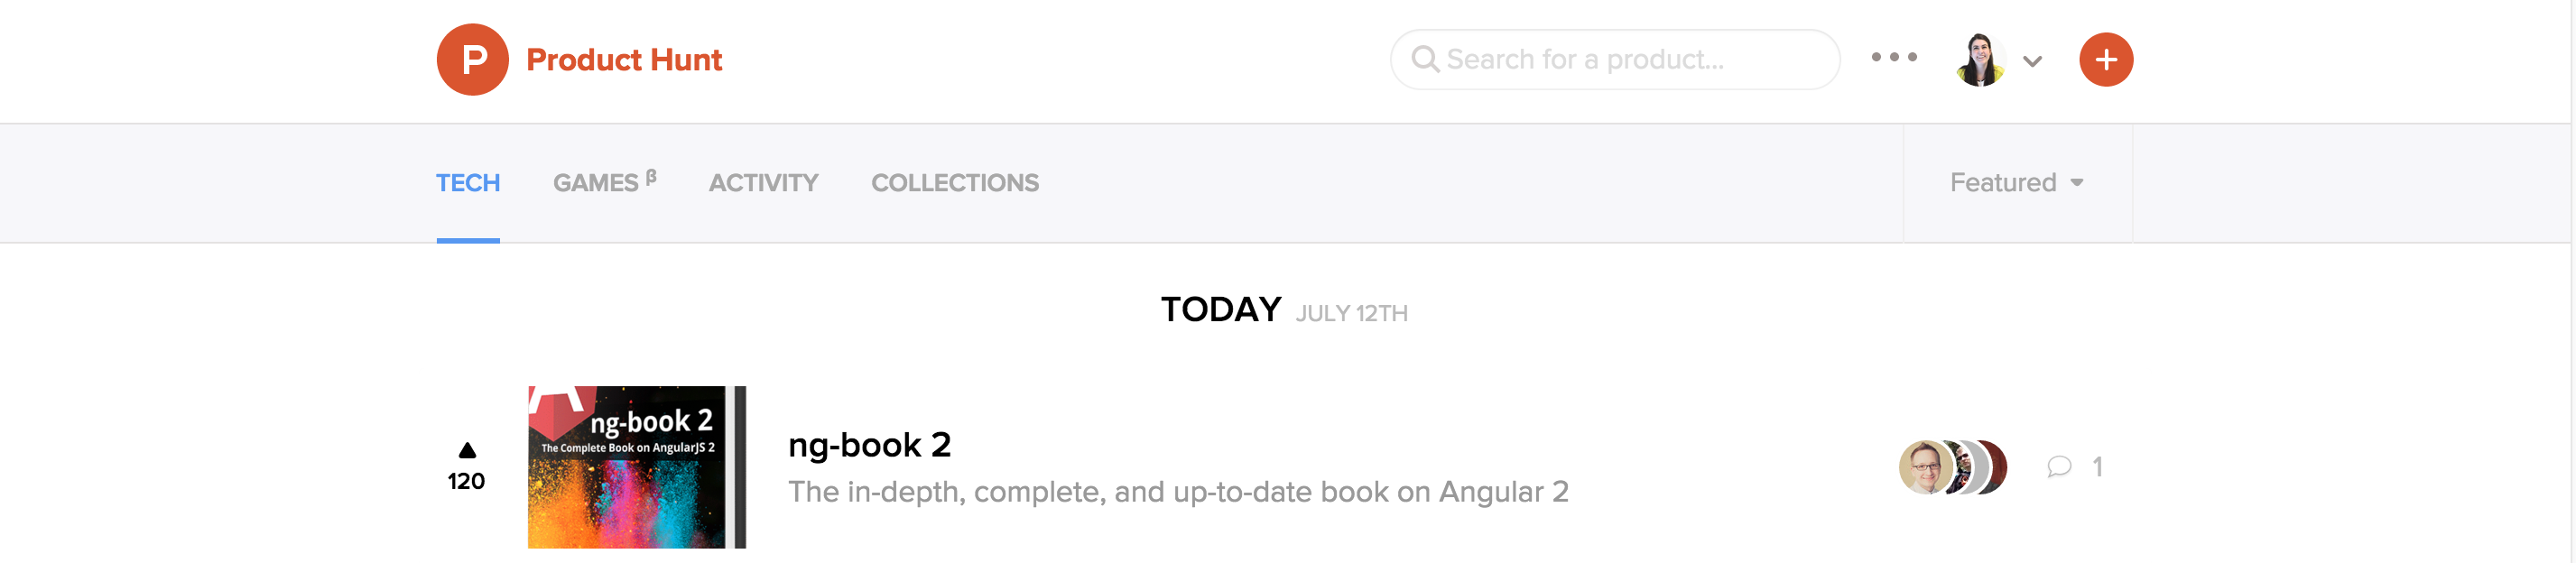Upvote ng-book 2 with the triangle arrow

467,451
